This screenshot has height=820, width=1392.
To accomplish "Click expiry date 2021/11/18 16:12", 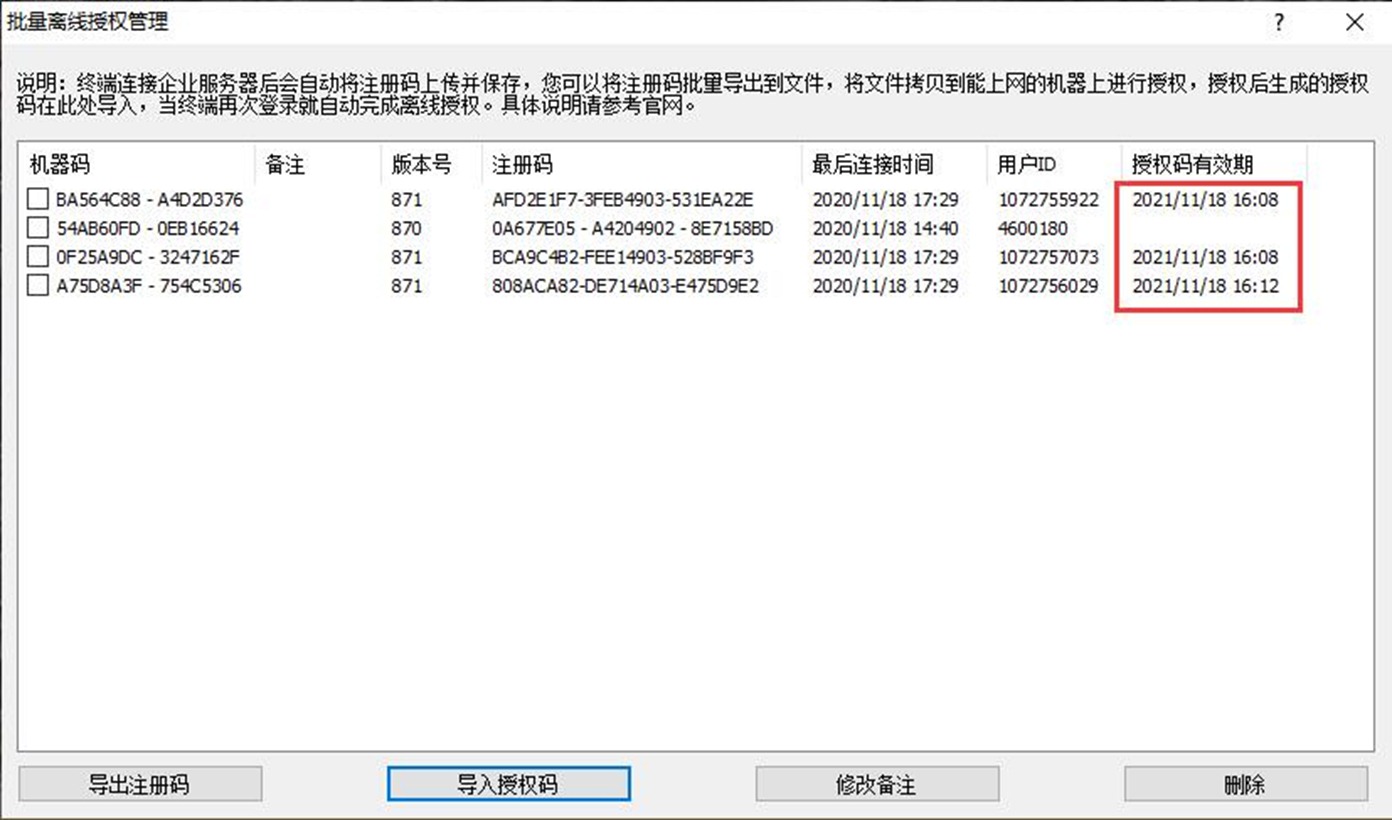I will tap(1205, 286).
